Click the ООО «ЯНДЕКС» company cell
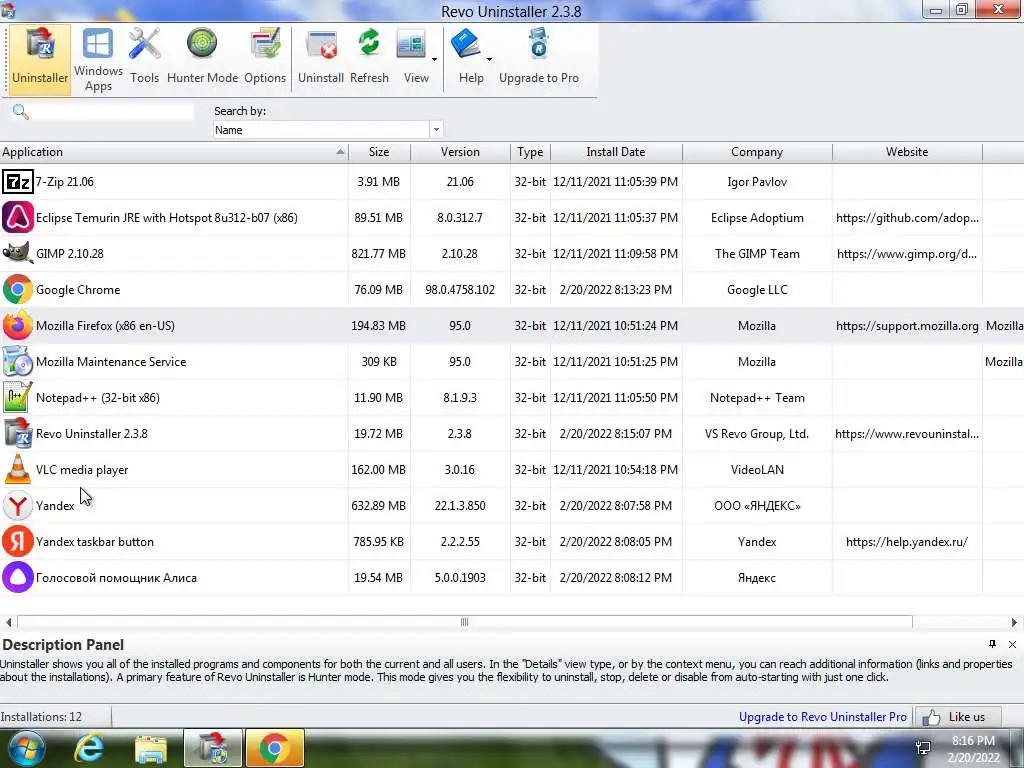This screenshot has width=1024, height=768. (x=757, y=505)
